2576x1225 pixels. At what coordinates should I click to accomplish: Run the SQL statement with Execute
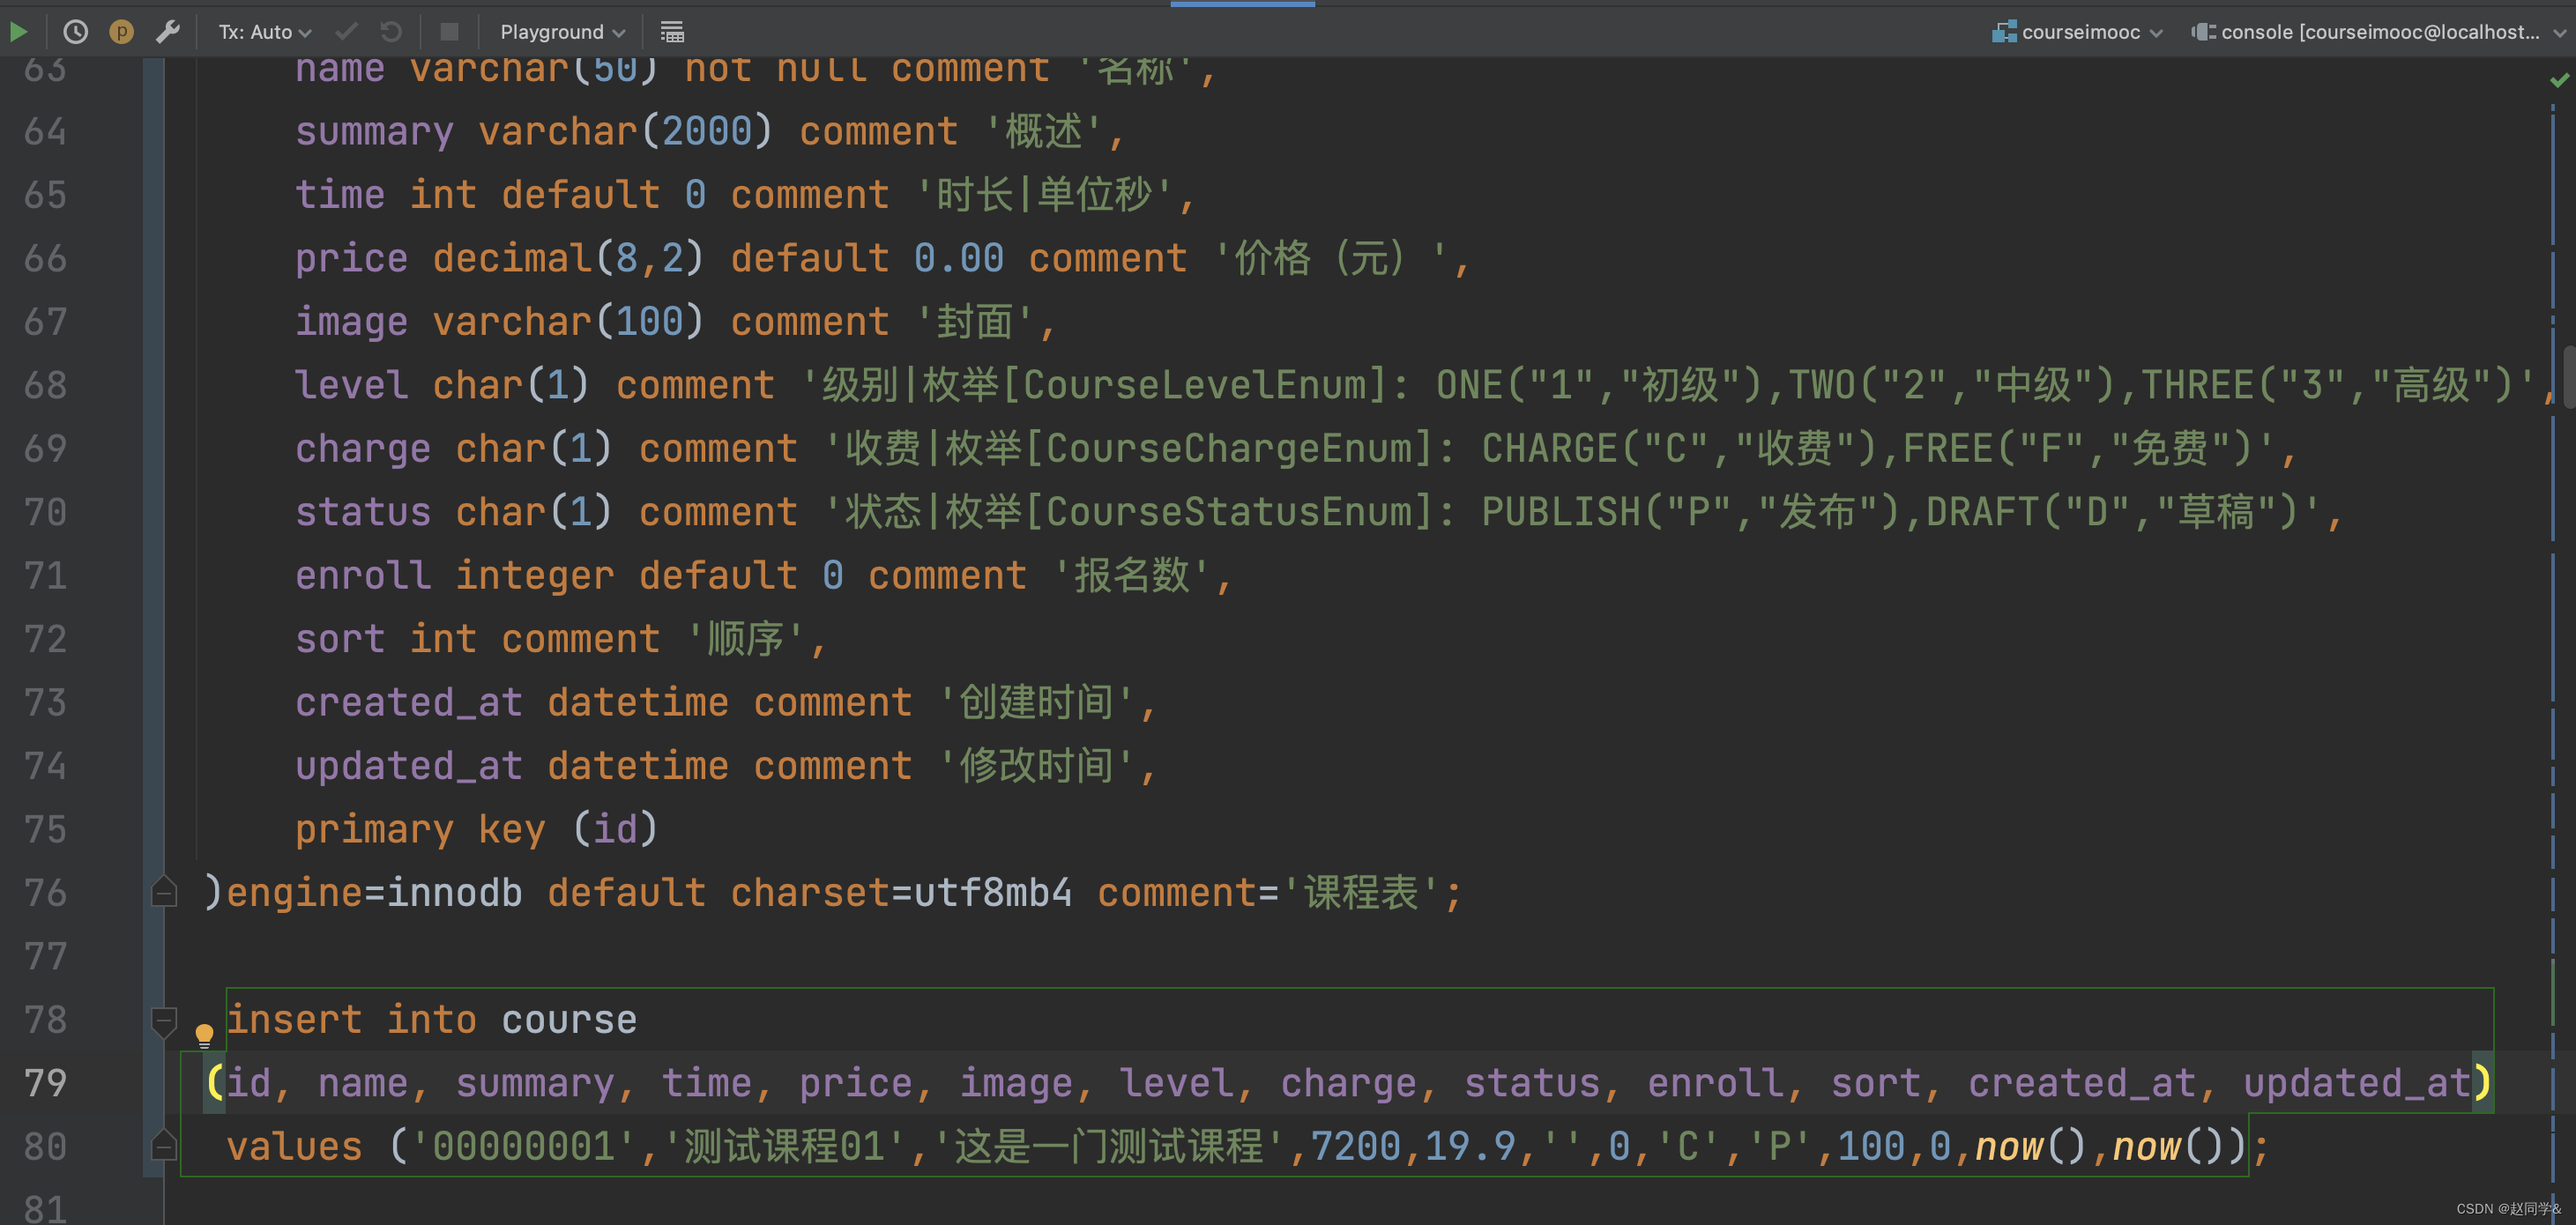[18, 32]
